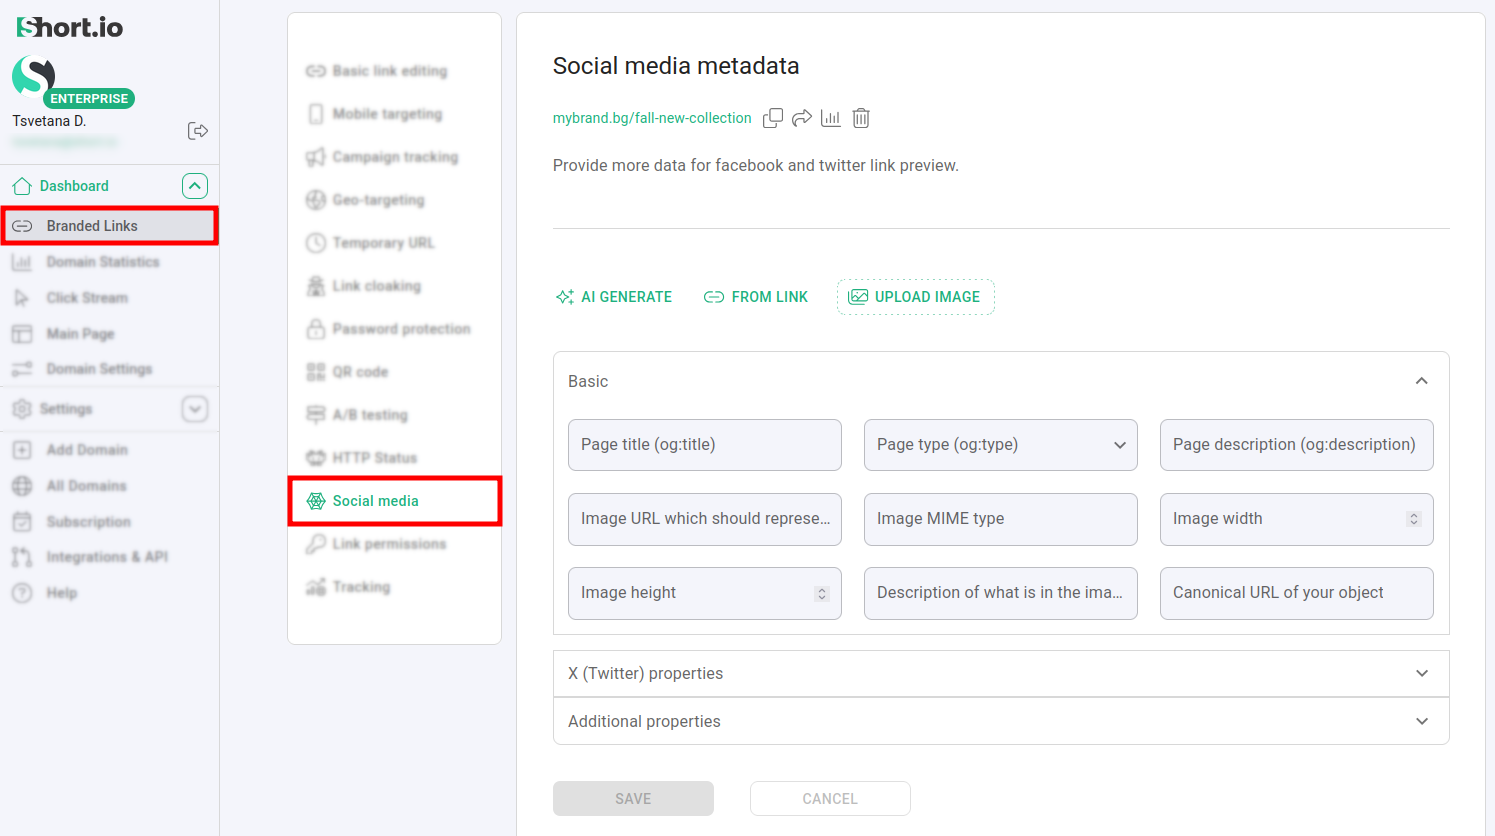The width and height of the screenshot is (1495, 836).
Task: Select the QR code option
Action: 357,371
